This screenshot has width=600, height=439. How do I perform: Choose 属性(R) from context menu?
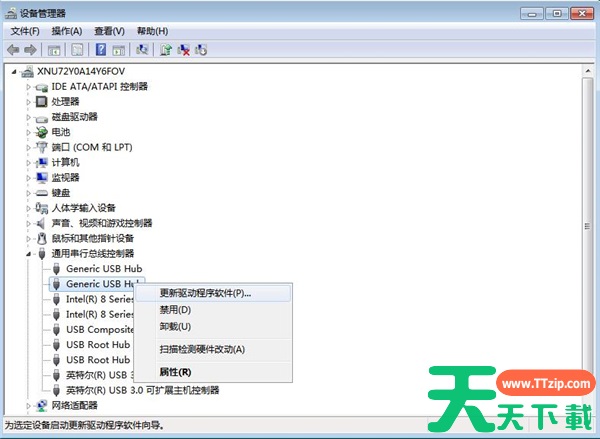pos(214,372)
